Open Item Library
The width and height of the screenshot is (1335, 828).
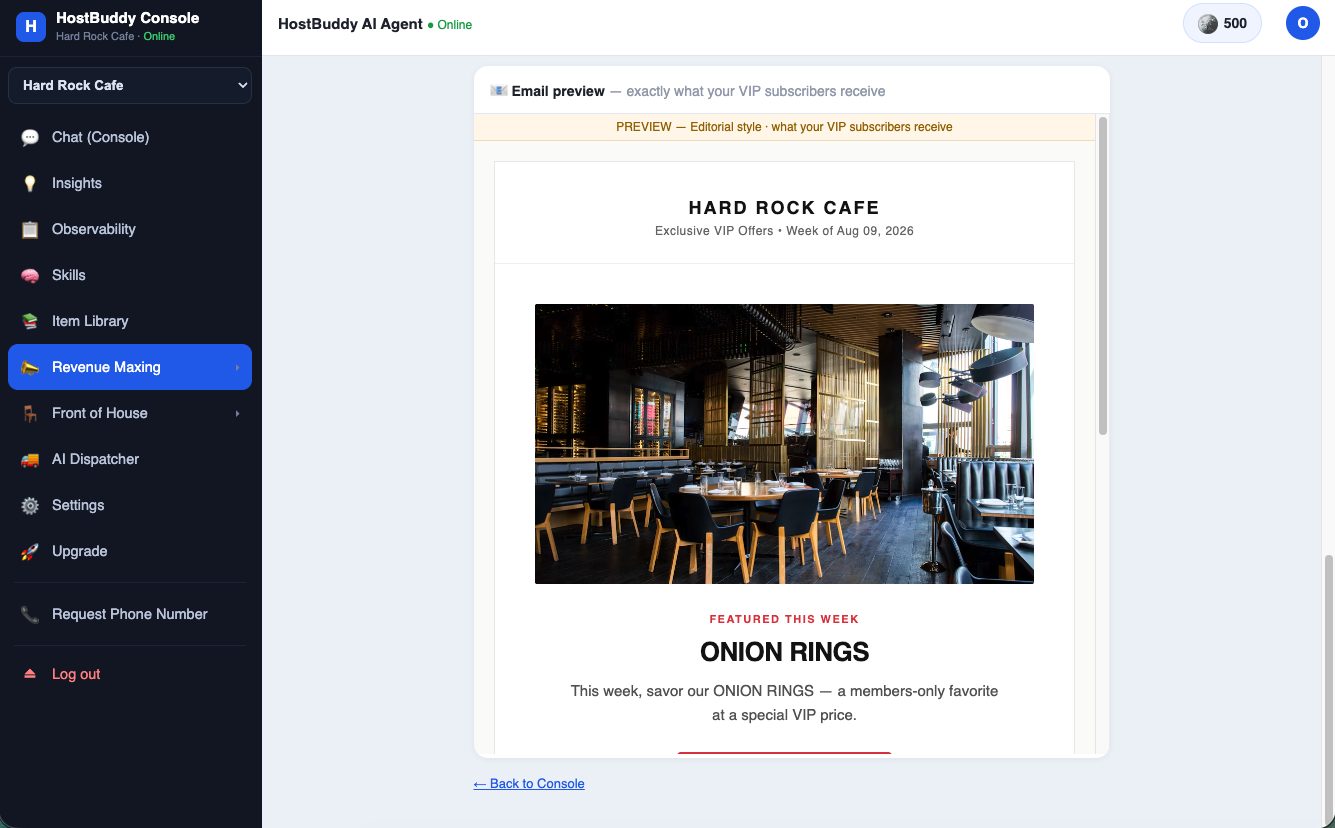point(130,321)
